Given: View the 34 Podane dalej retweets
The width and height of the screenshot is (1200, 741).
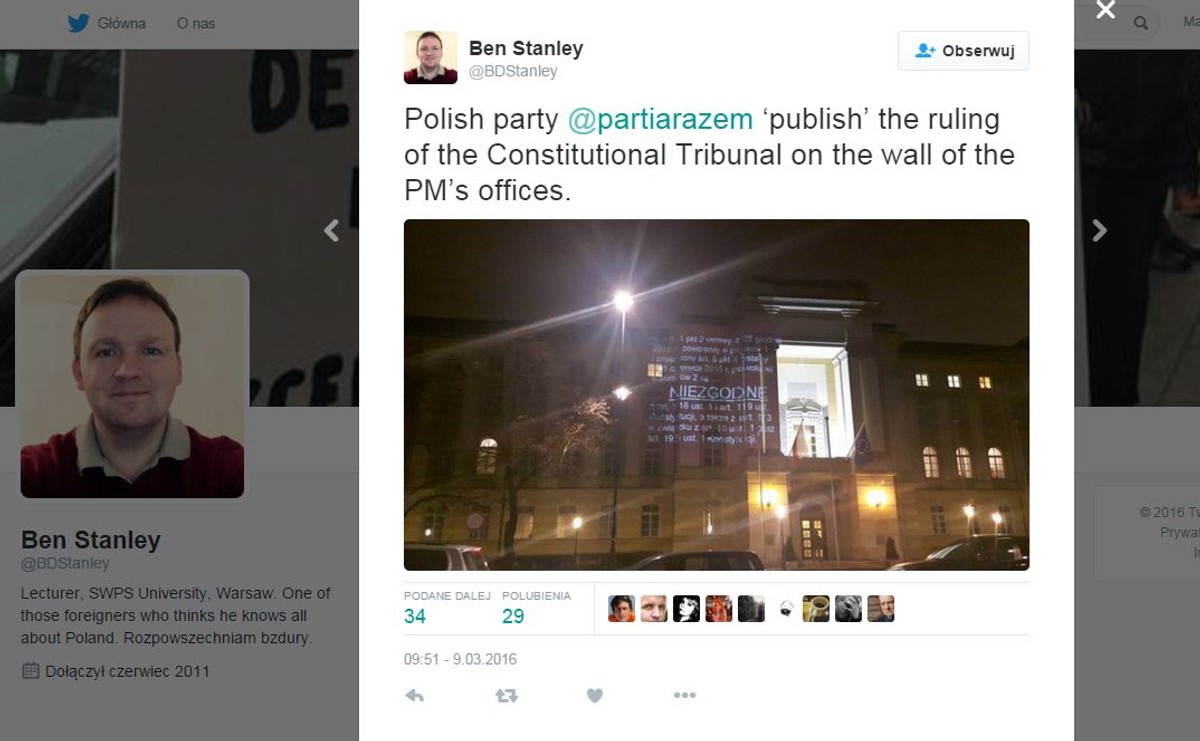Looking at the screenshot, I should point(447,608).
